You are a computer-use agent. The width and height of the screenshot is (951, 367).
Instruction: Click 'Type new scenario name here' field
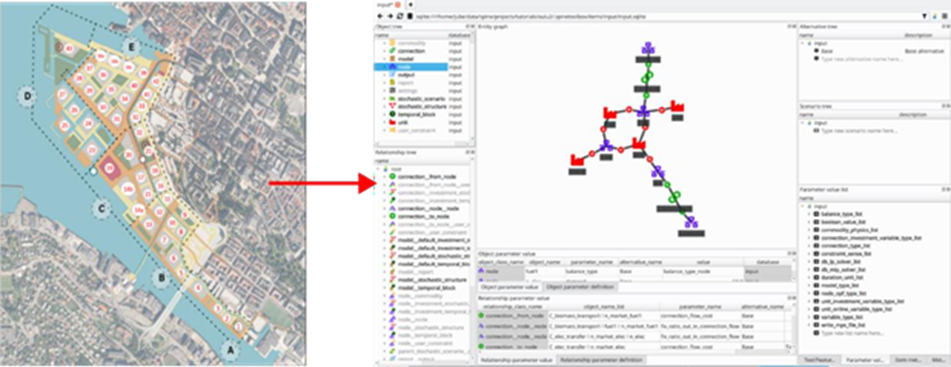[859, 130]
